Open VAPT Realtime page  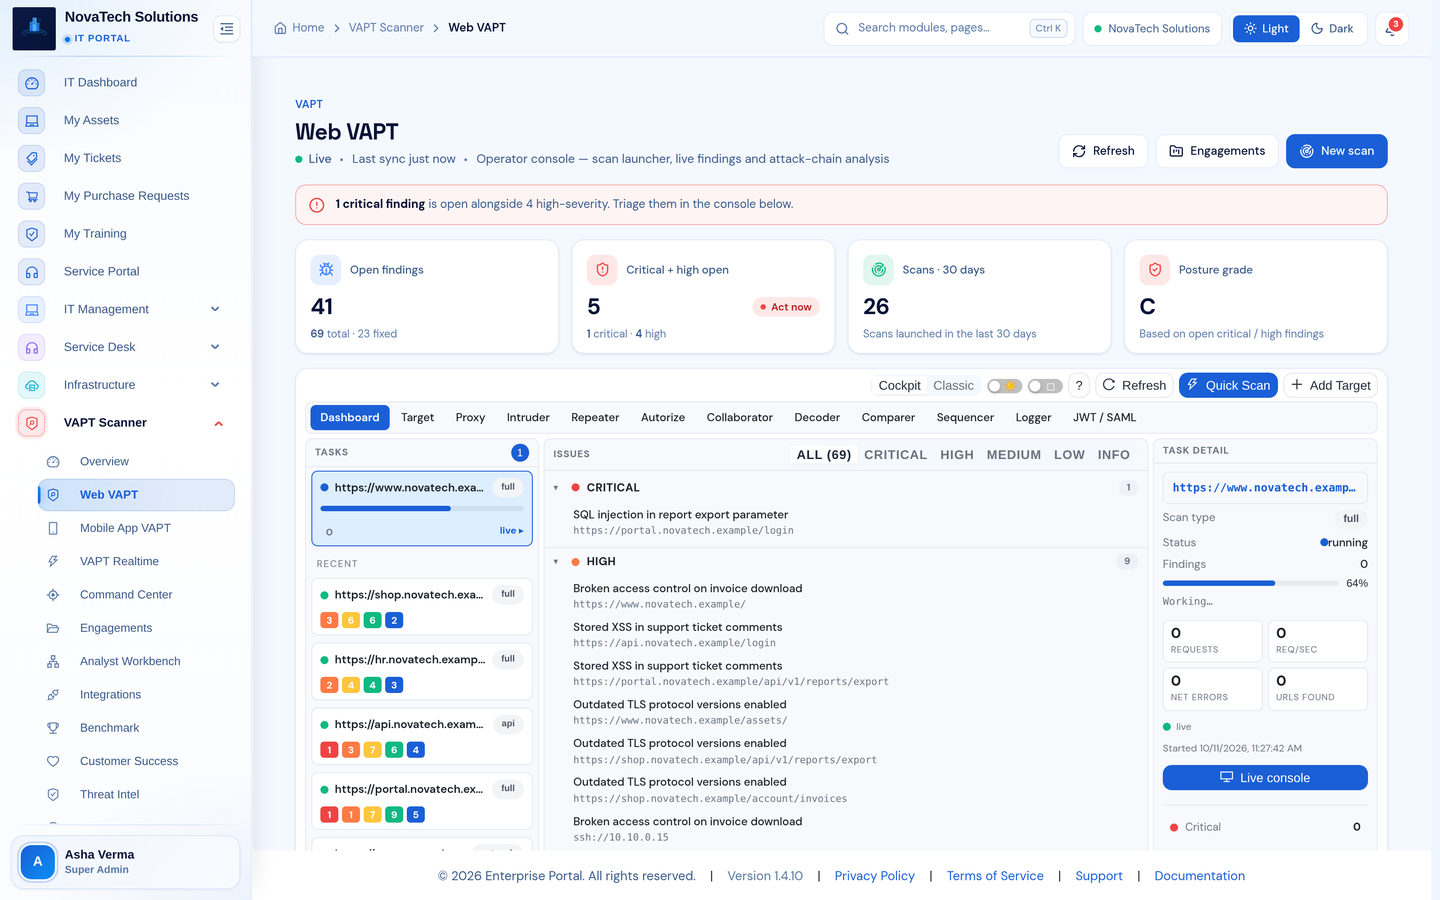pyautogui.click(x=136, y=561)
